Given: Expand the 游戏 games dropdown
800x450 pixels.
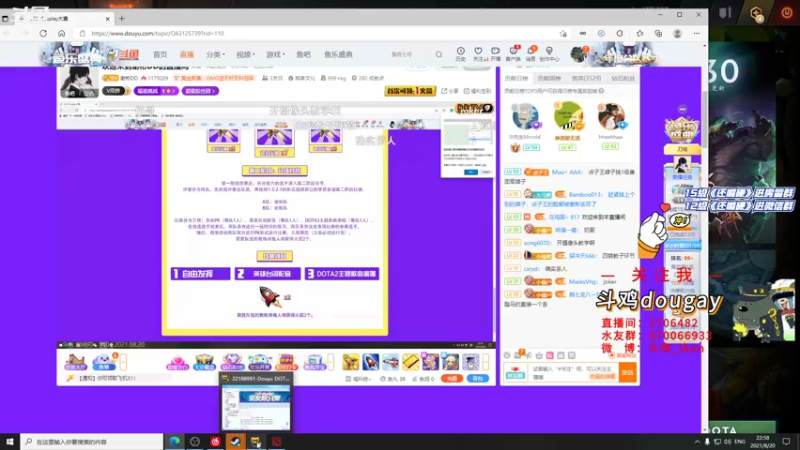Looking at the screenshot, I should (275, 54).
